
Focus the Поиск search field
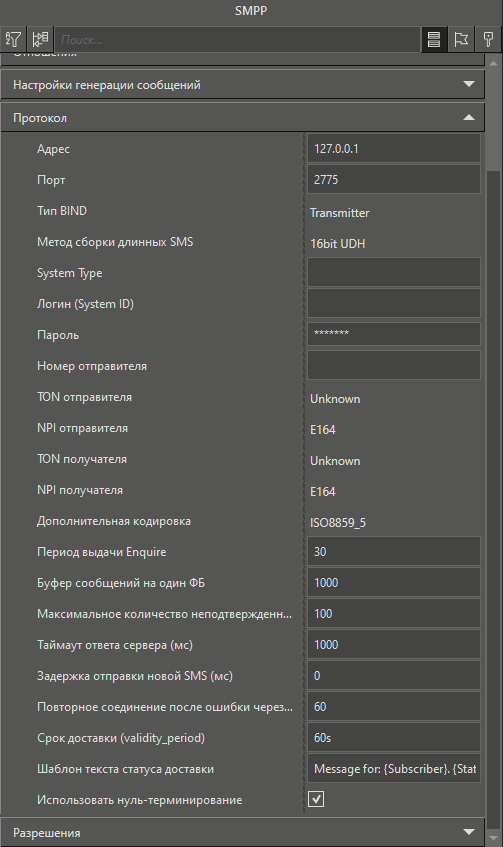tap(237, 39)
